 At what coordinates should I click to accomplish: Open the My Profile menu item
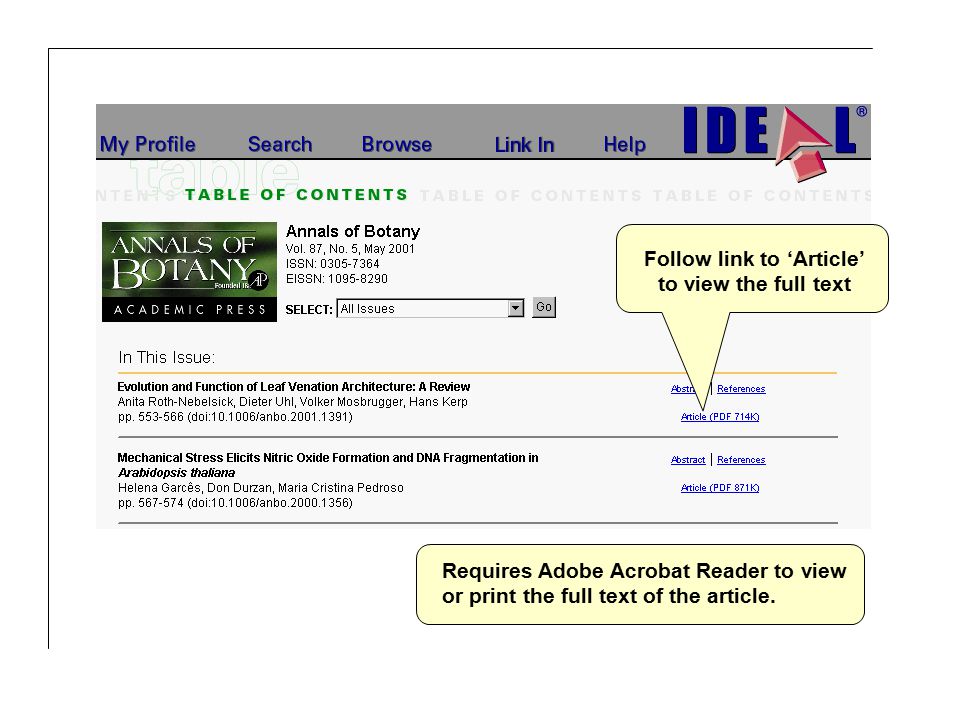(x=148, y=144)
